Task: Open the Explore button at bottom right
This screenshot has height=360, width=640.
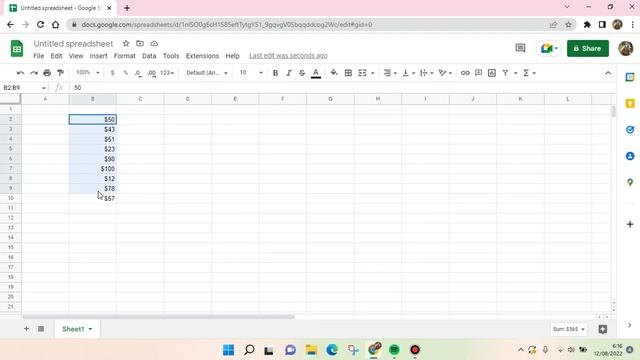Action: tap(603, 329)
